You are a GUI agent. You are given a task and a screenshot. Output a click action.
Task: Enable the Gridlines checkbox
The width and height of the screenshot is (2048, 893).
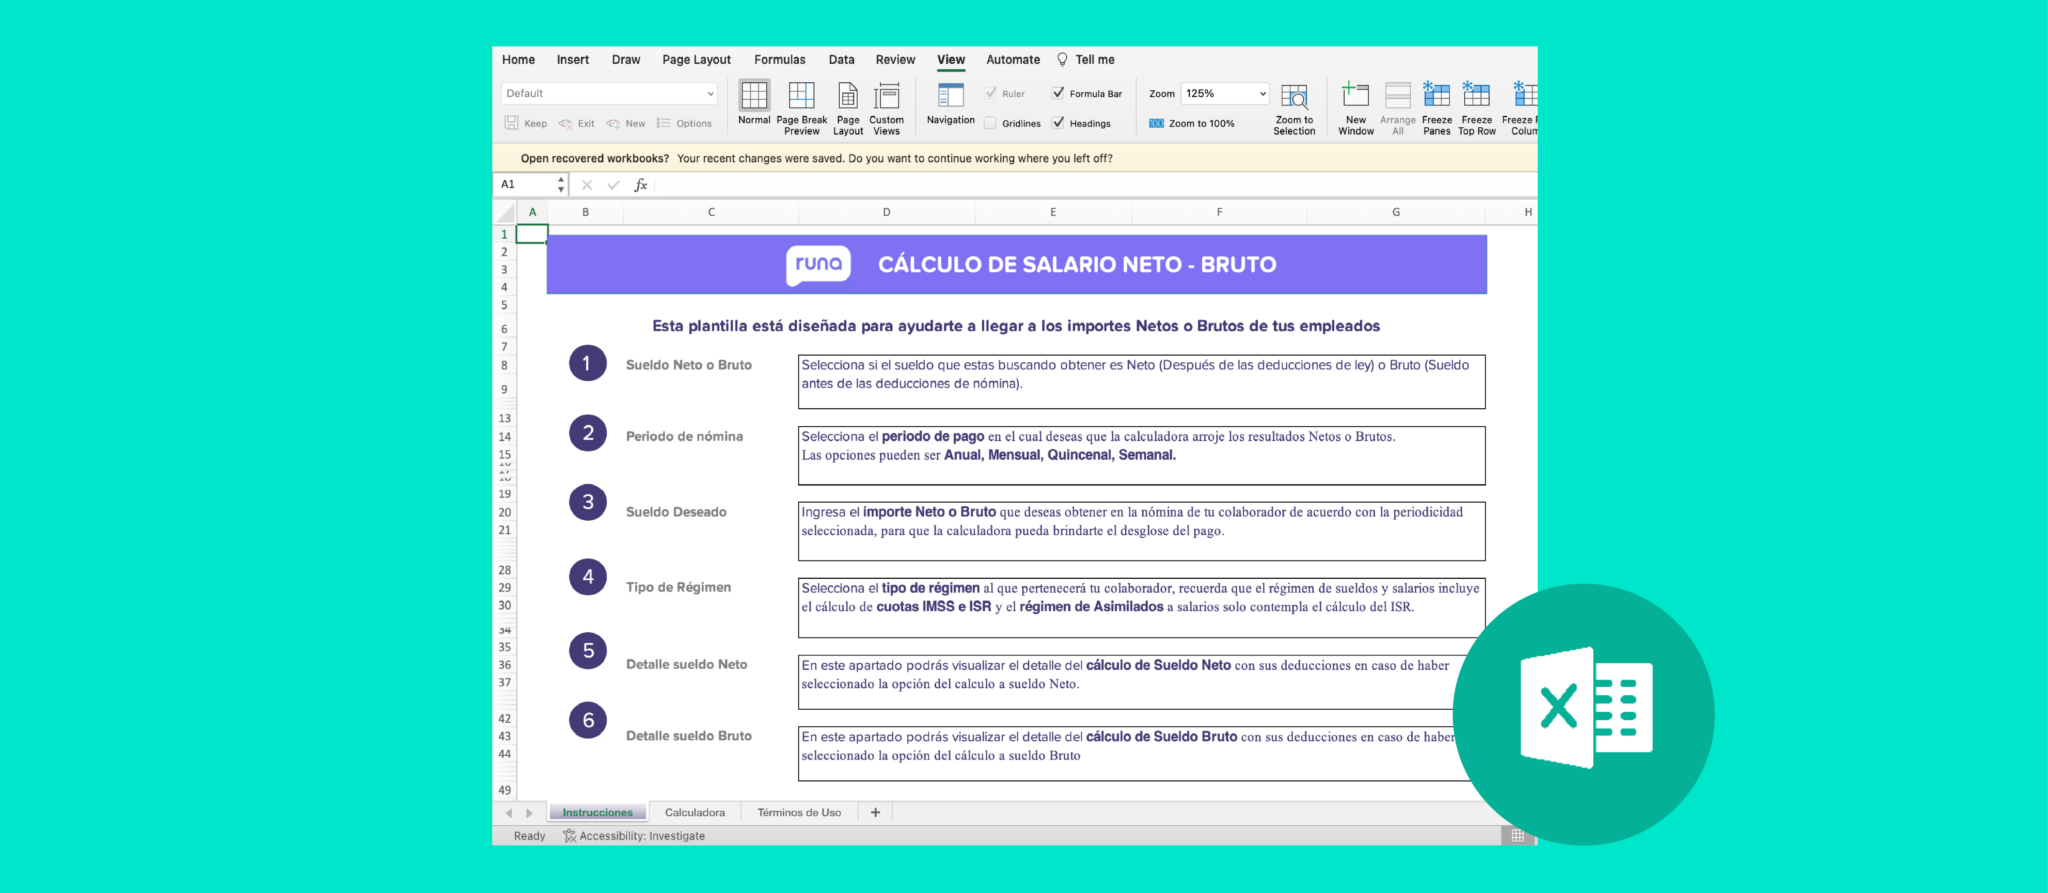coord(990,123)
